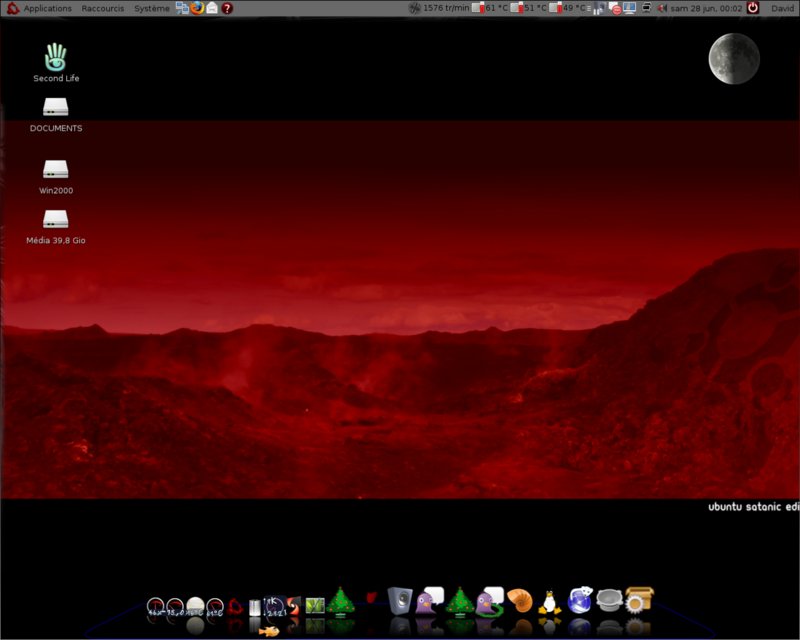Open the mail envelope launcher in panel
The width and height of the screenshot is (800, 640).
coord(212,8)
